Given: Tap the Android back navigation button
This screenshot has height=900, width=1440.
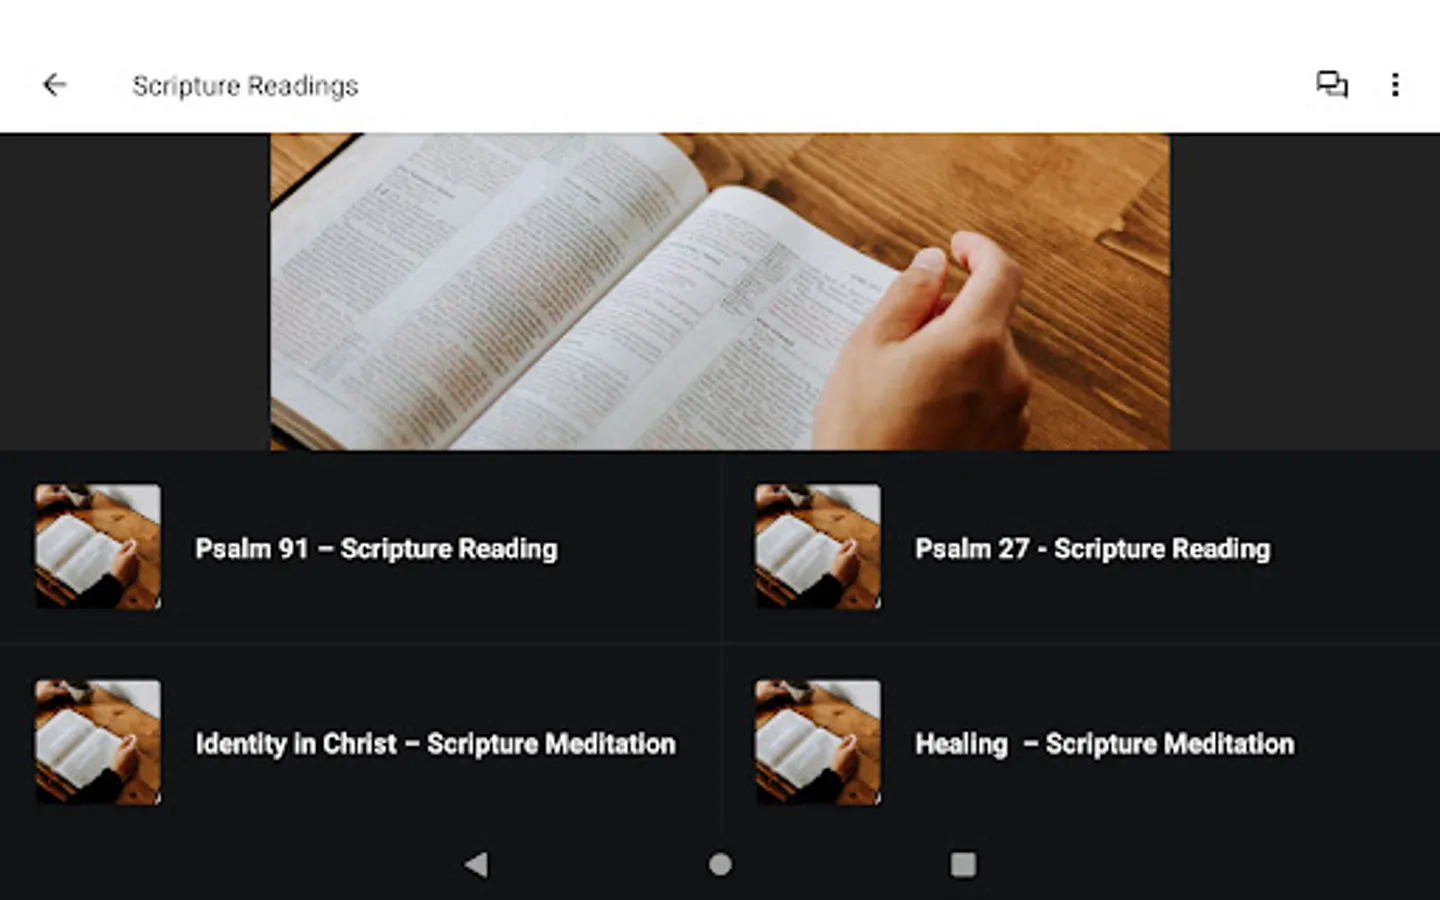Looking at the screenshot, I should pyautogui.click(x=476, y=865).
